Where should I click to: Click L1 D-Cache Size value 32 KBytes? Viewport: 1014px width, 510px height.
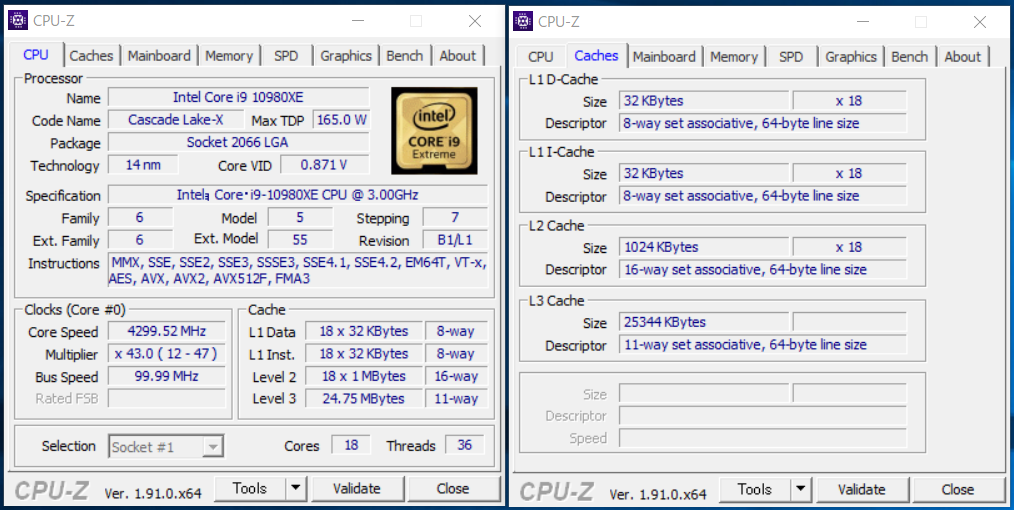(x=704, y=101)
